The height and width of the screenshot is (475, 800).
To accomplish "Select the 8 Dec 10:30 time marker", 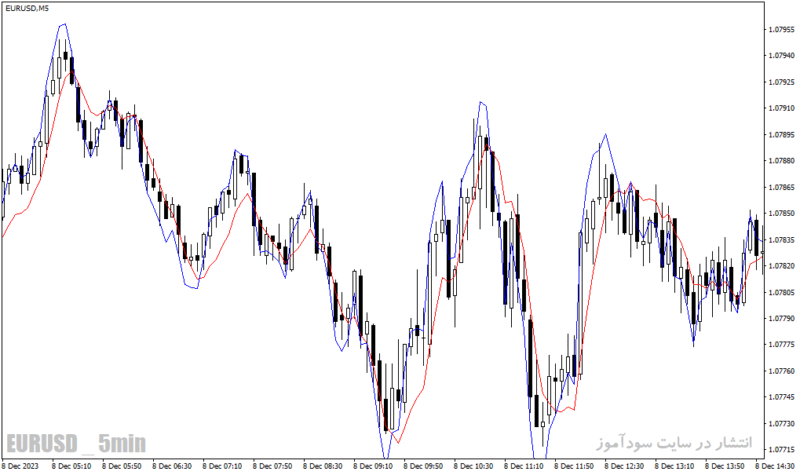I will coord(473,466).
